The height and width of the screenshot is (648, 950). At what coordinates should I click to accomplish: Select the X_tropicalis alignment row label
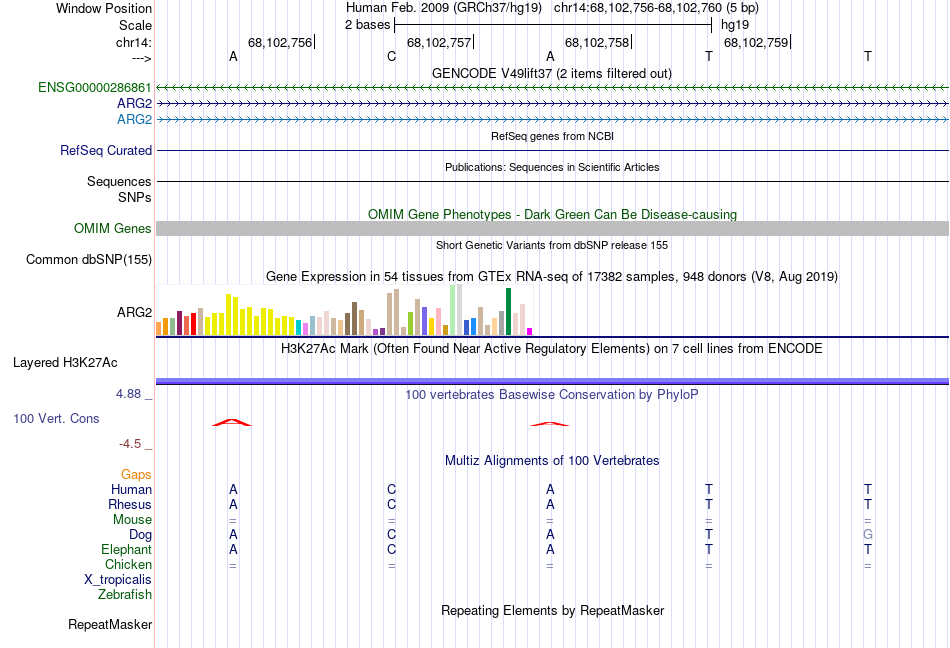[118, 580]
